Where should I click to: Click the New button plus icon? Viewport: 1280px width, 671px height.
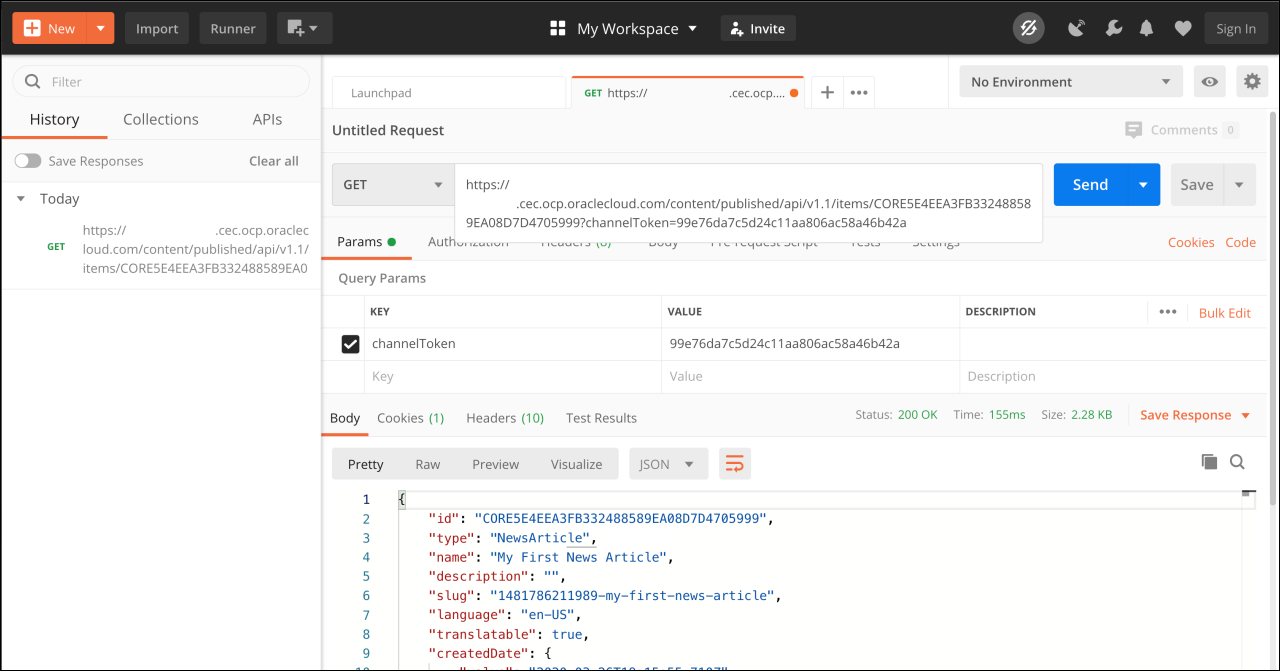32,28
